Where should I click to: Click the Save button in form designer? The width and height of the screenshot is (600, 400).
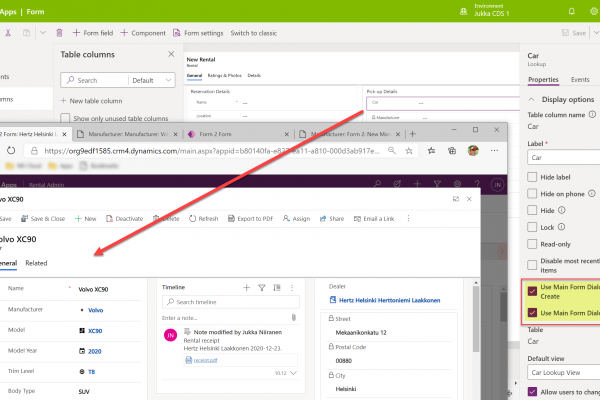tap(574, 33)
